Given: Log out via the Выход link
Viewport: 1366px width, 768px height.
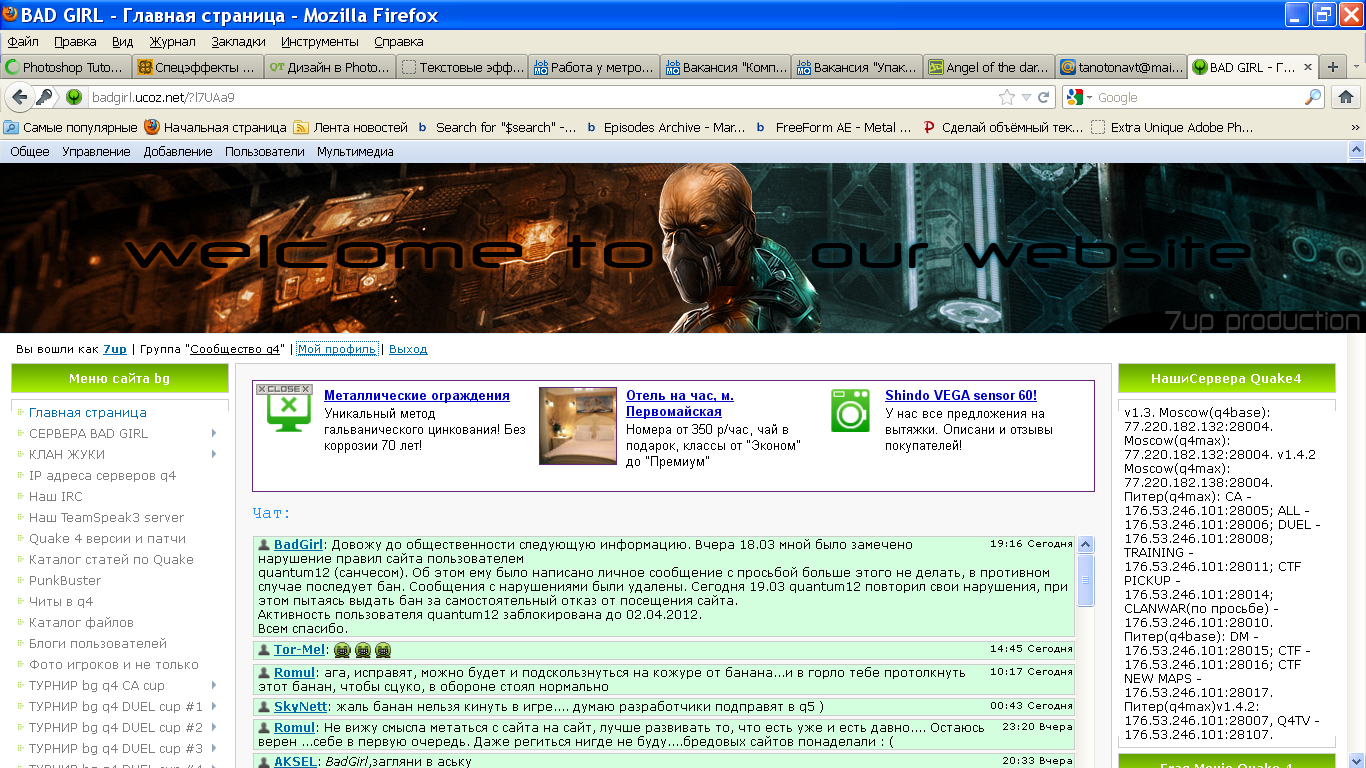Looking at the screenshot, I should tap(408, 349).
